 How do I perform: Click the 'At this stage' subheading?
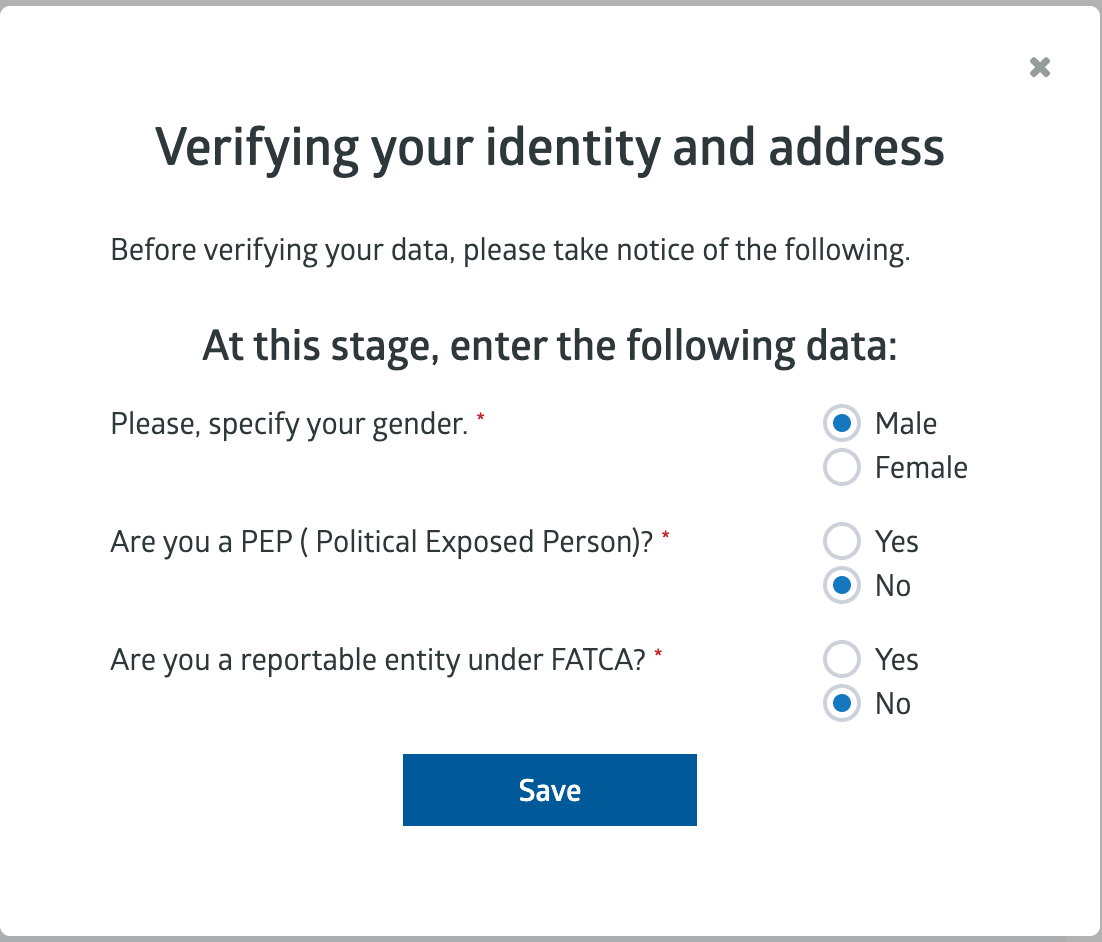point(550,346)
